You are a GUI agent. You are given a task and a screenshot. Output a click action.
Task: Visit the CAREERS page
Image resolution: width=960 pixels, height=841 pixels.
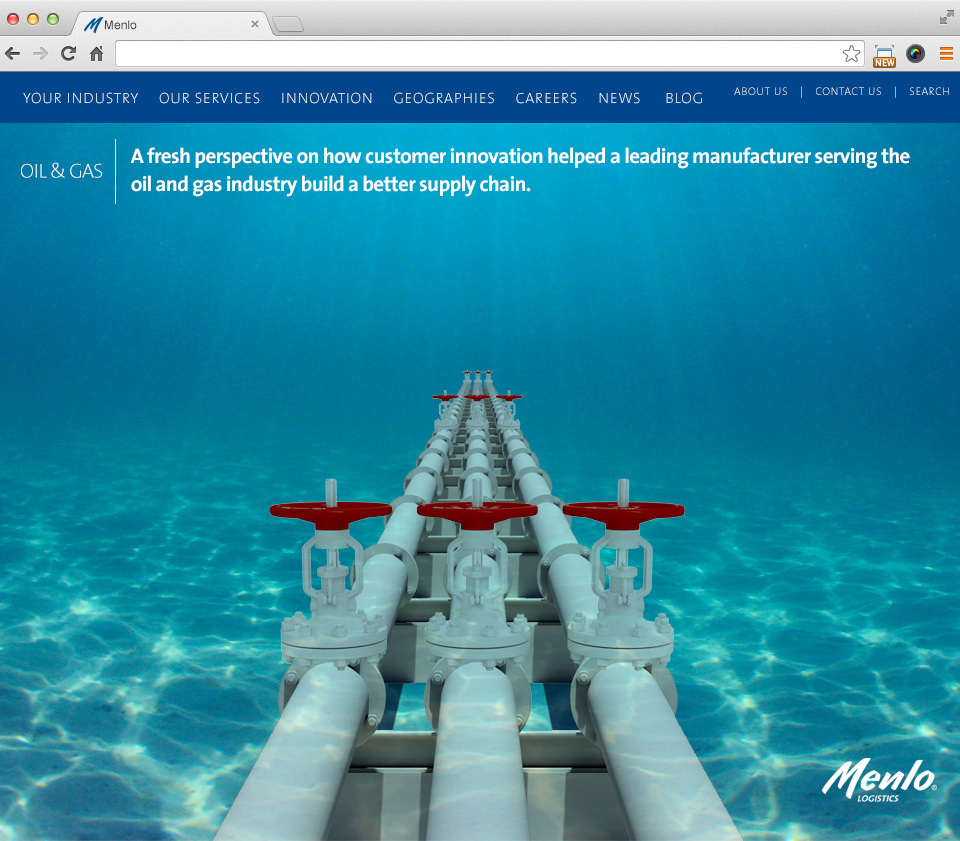coord(546,98)
